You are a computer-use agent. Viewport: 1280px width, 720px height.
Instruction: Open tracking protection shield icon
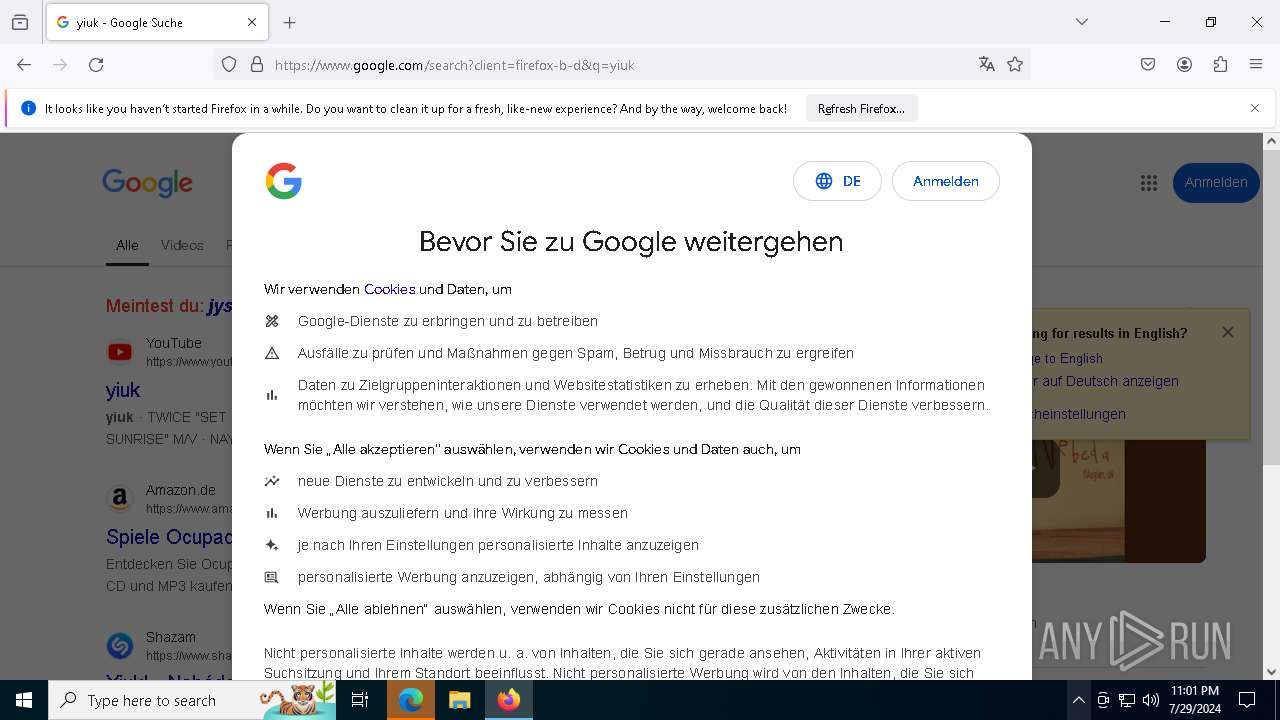(229, 65)
